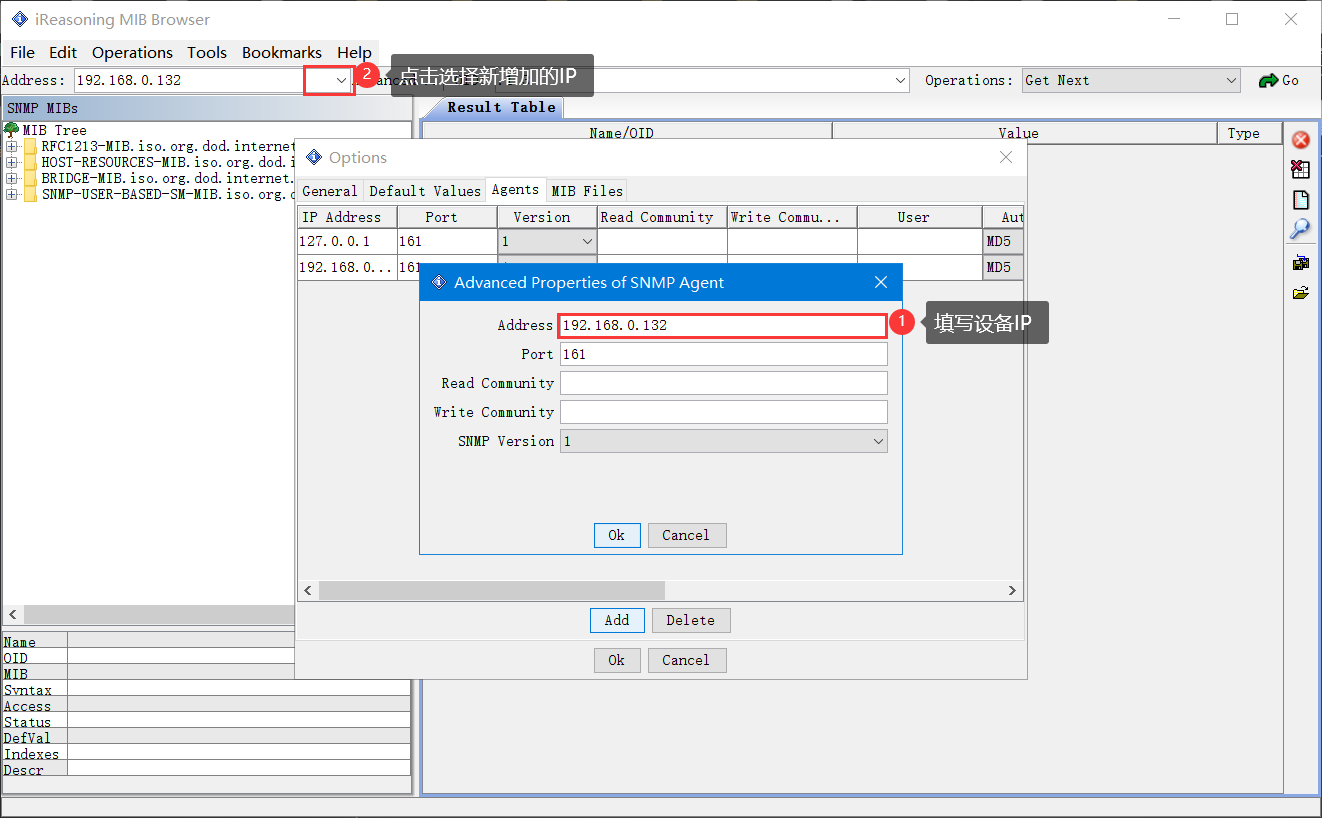Click the open folder icon in right toolbar
This screenshot has height=818, width=1322.
tap(1300, 293)
